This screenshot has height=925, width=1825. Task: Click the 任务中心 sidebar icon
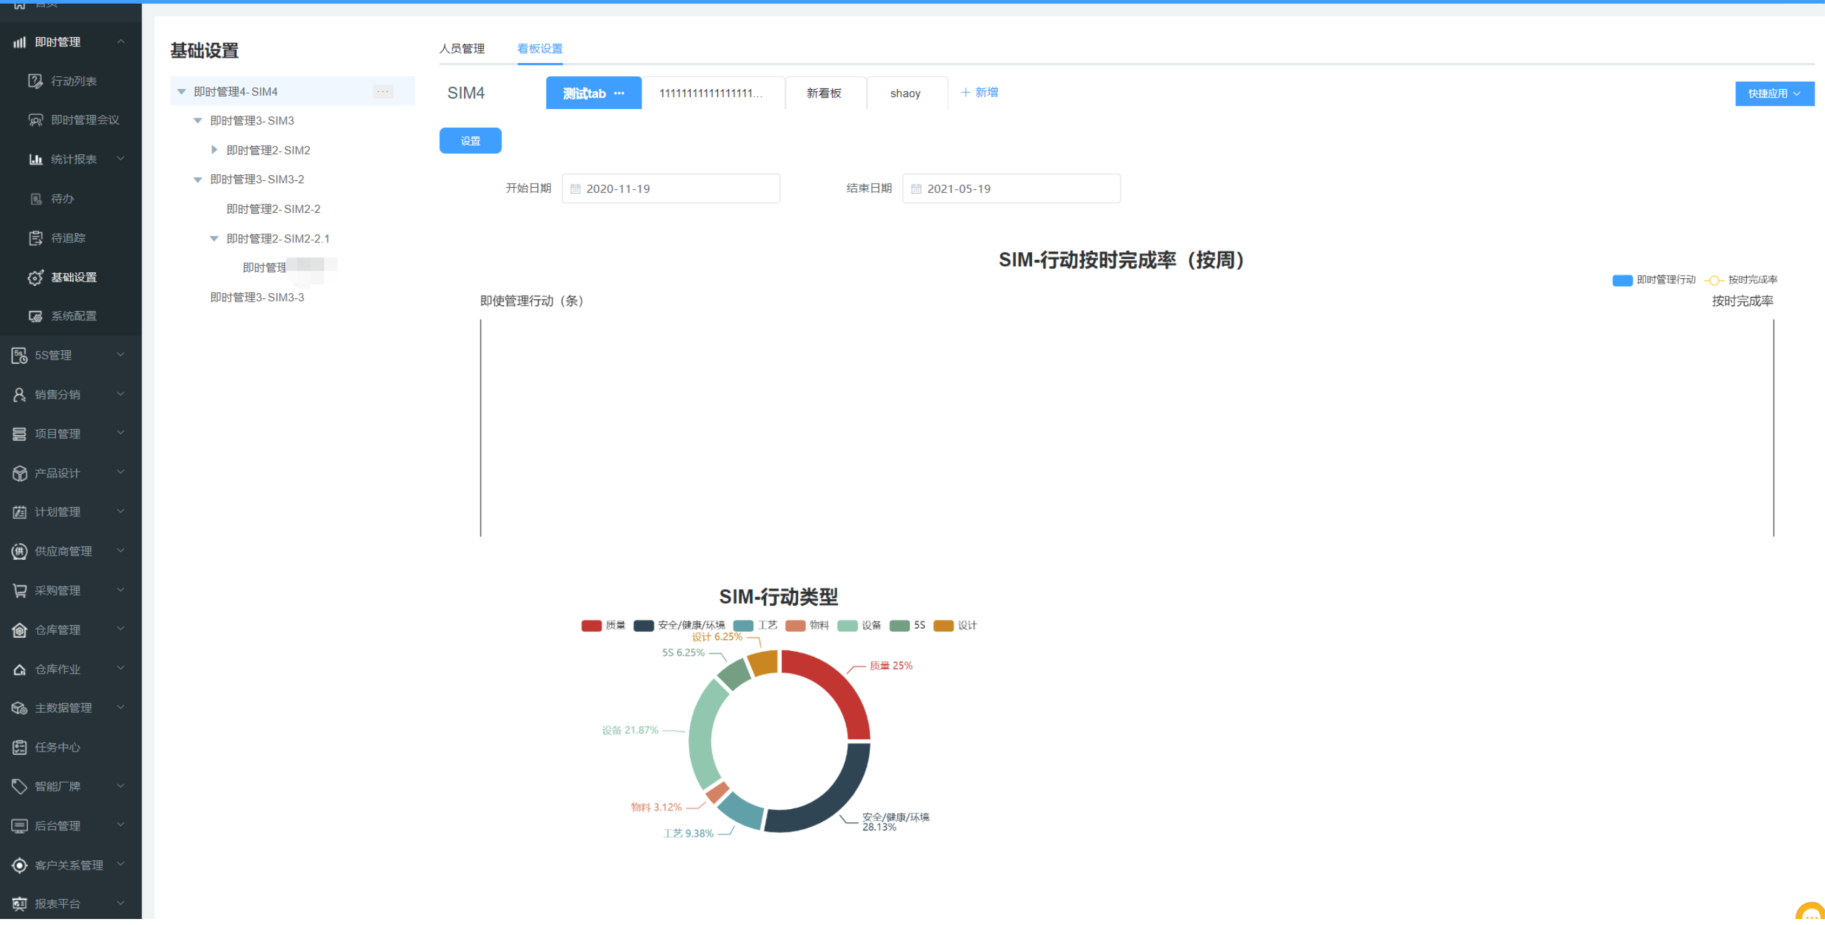point(19,747)
